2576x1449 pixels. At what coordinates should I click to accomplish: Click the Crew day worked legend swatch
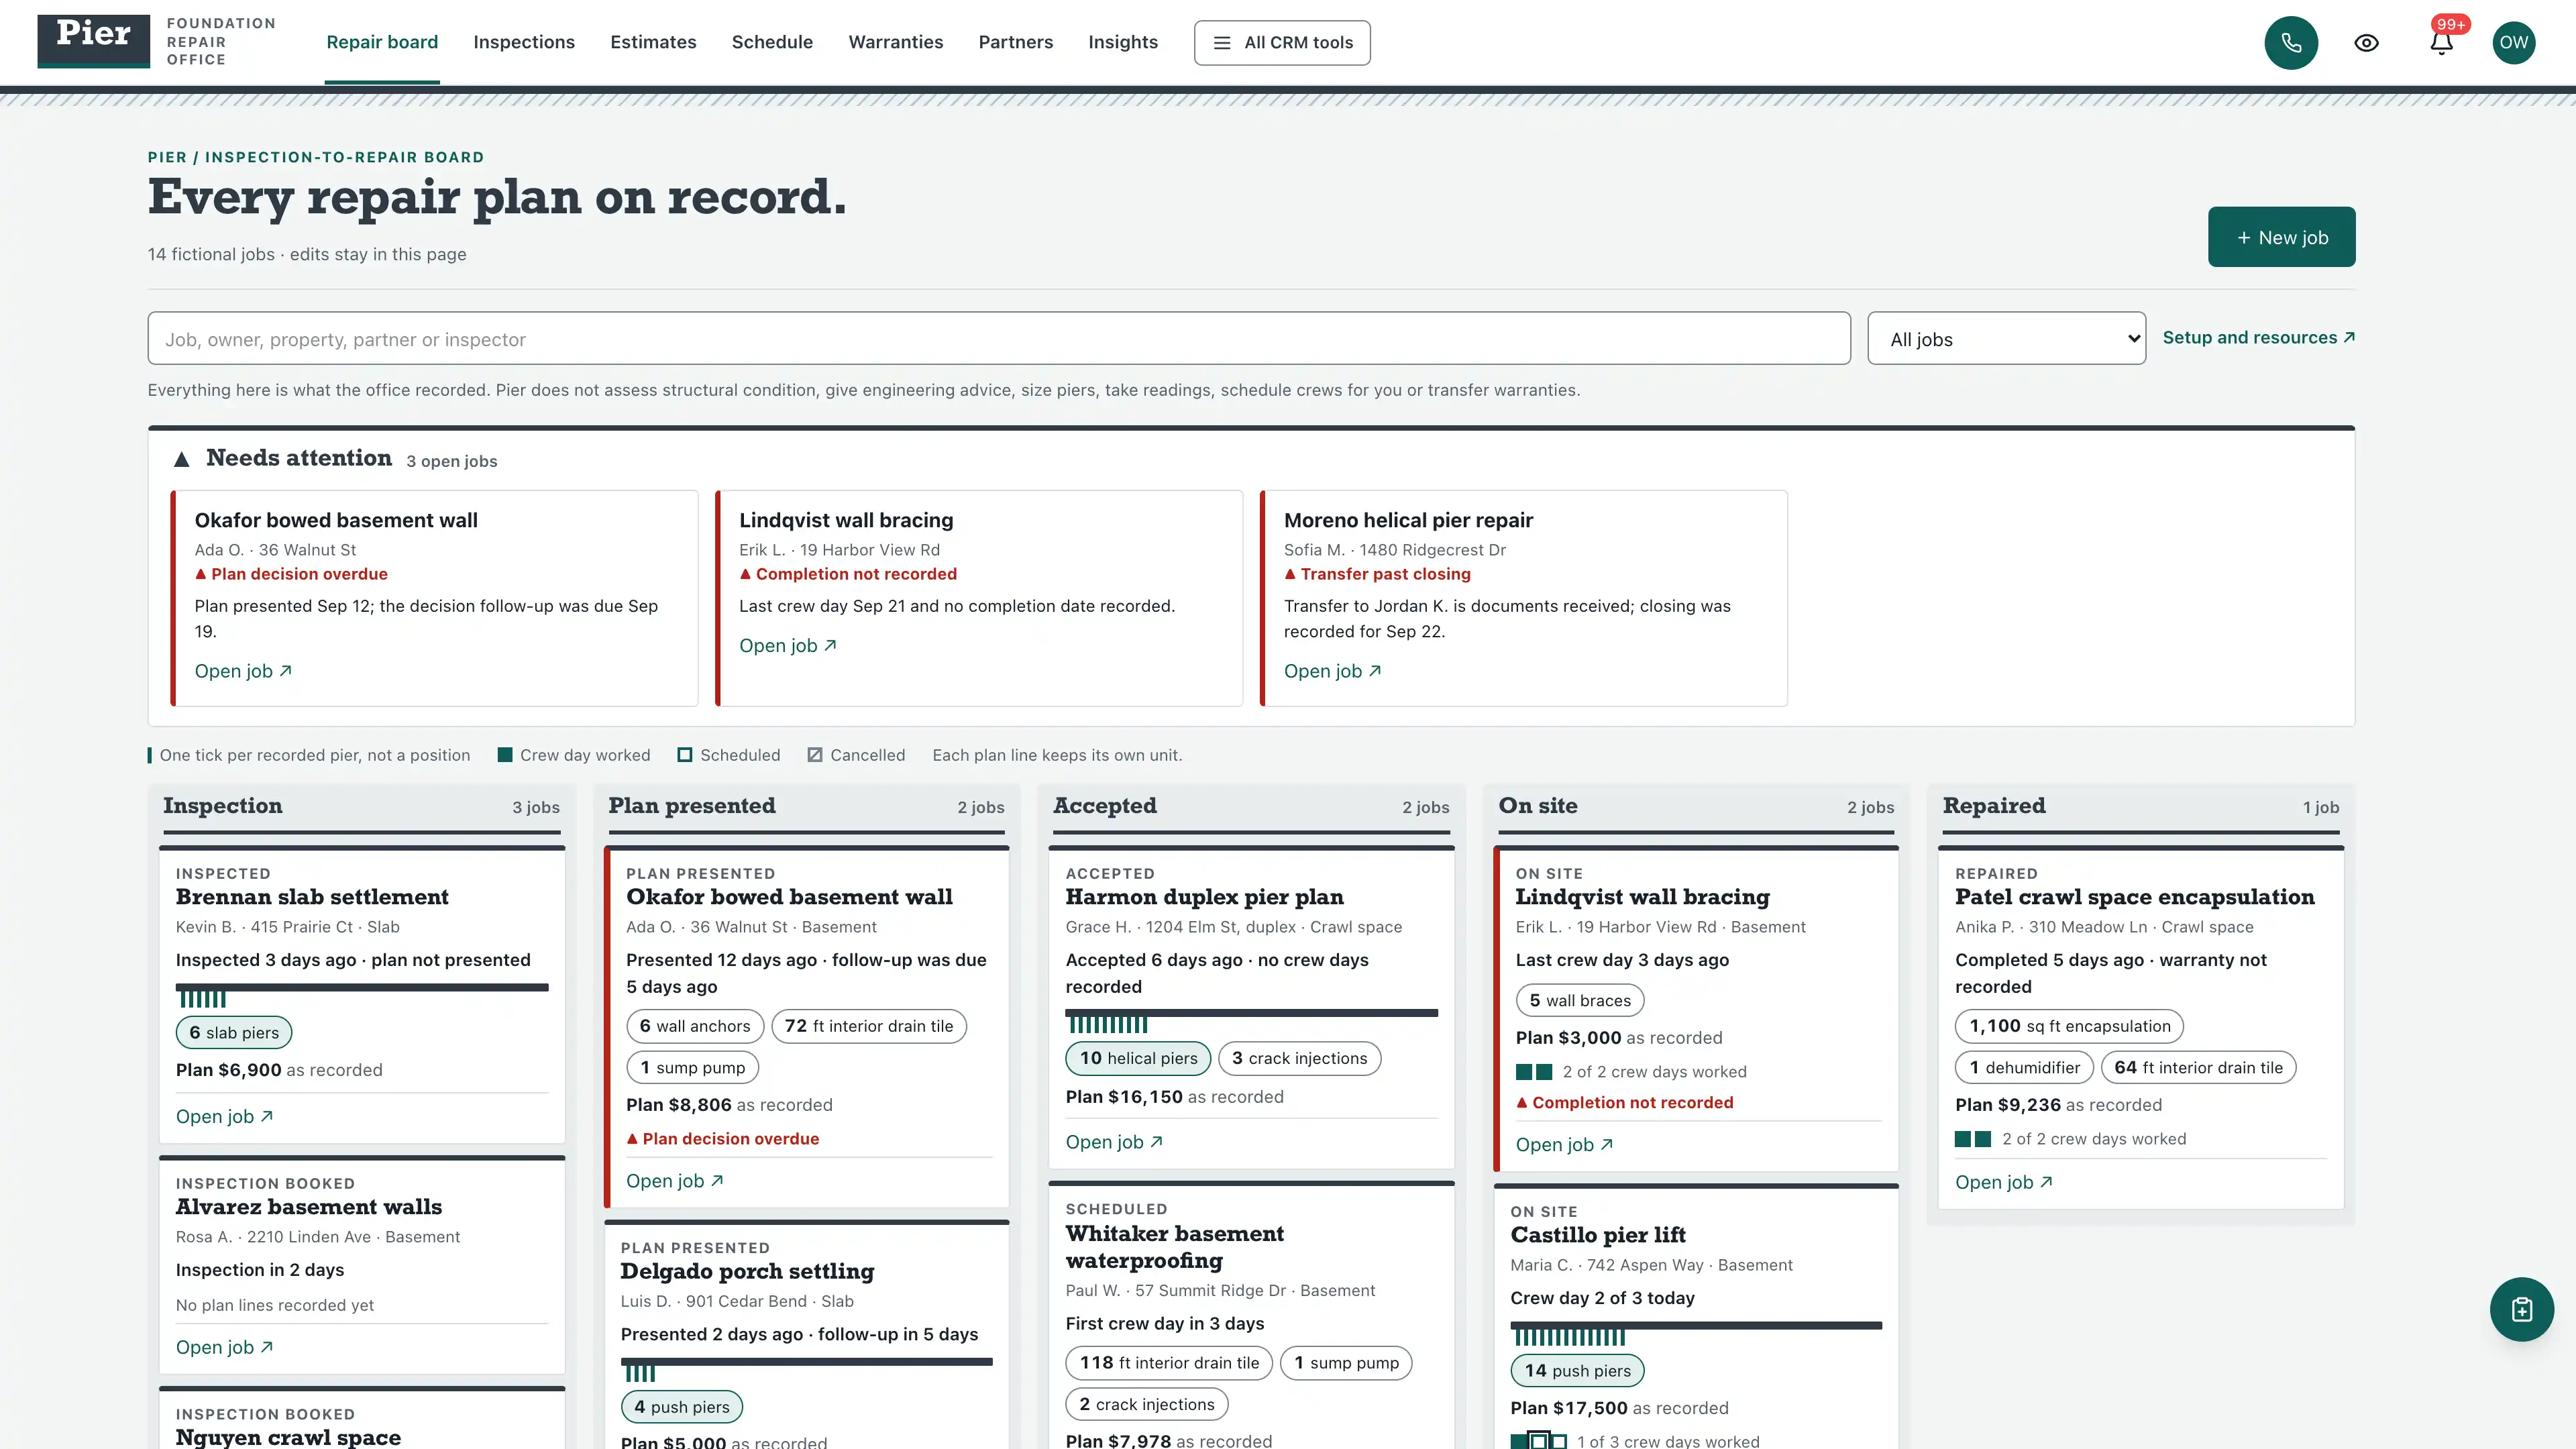[x=505, y=755]
